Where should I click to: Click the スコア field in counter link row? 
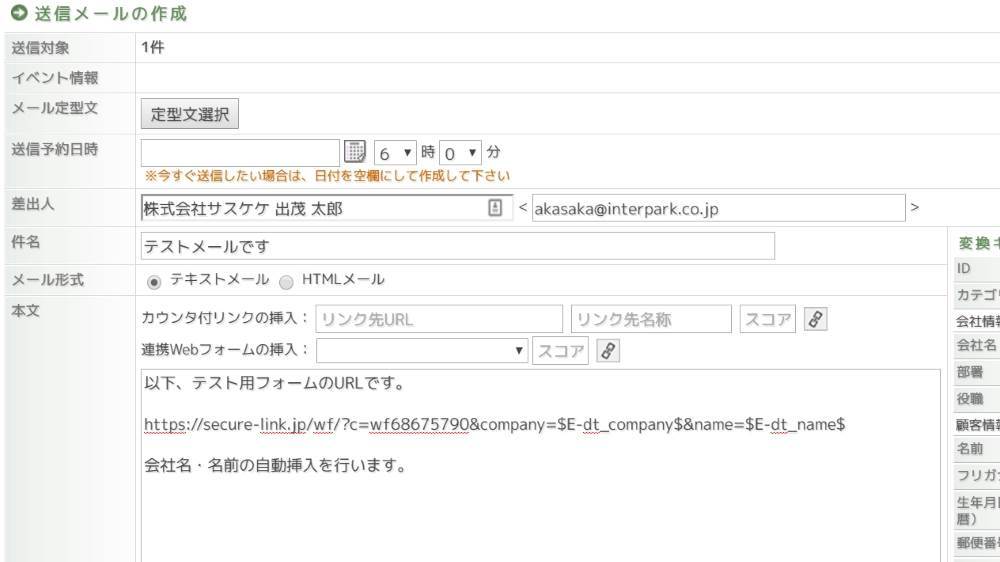767,319
